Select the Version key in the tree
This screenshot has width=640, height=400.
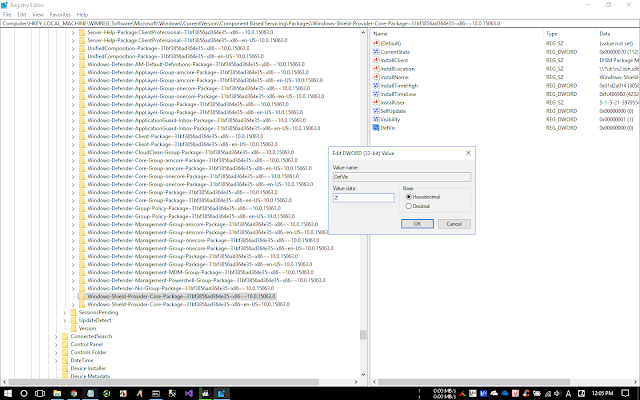pos(87,328)
